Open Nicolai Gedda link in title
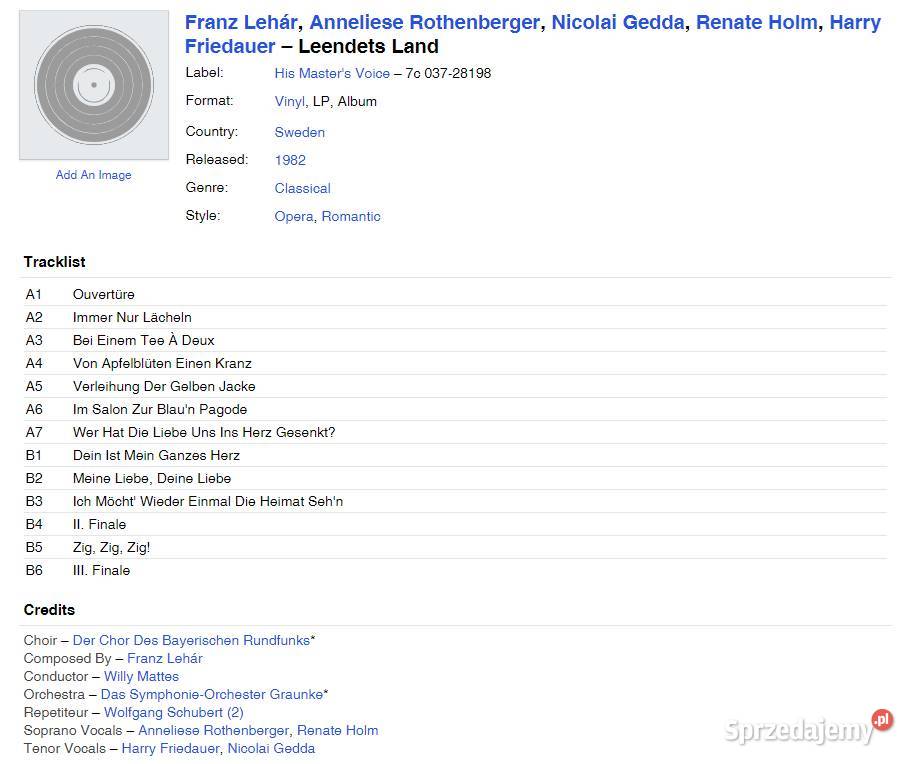913x764 pixels. pyautogui.click(x=618, y=22)
